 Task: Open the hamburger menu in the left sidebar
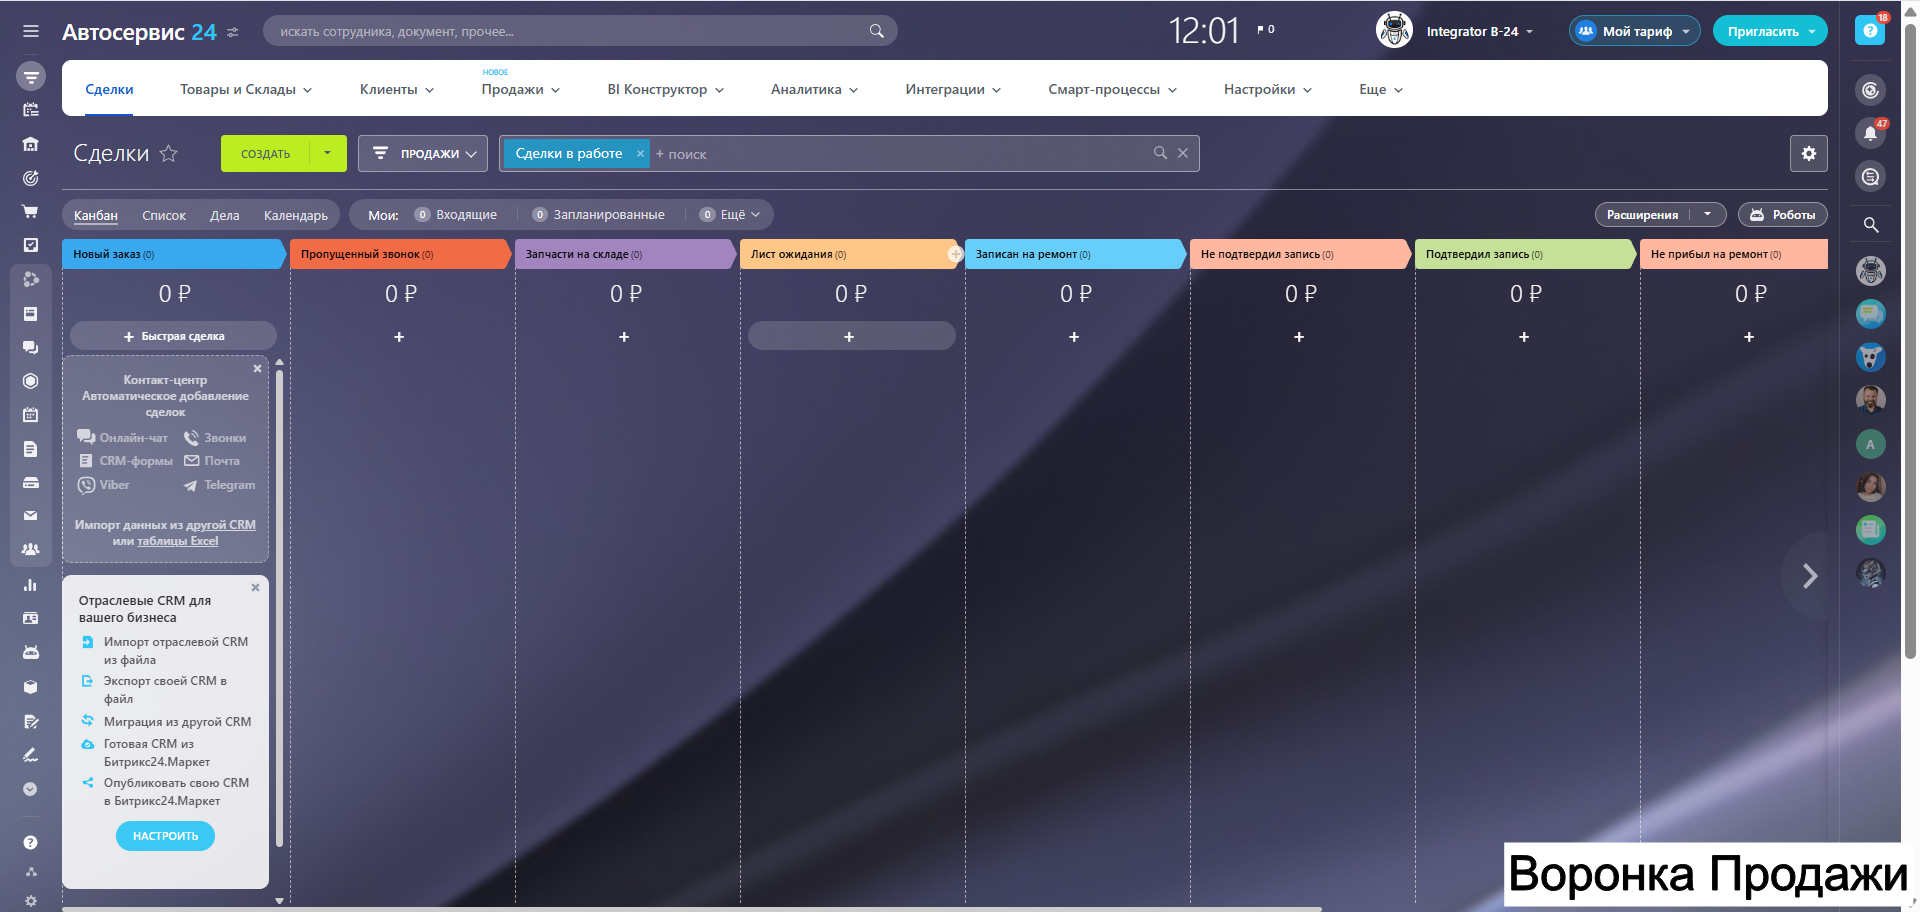pyautogui.click(x=31, y=31)
